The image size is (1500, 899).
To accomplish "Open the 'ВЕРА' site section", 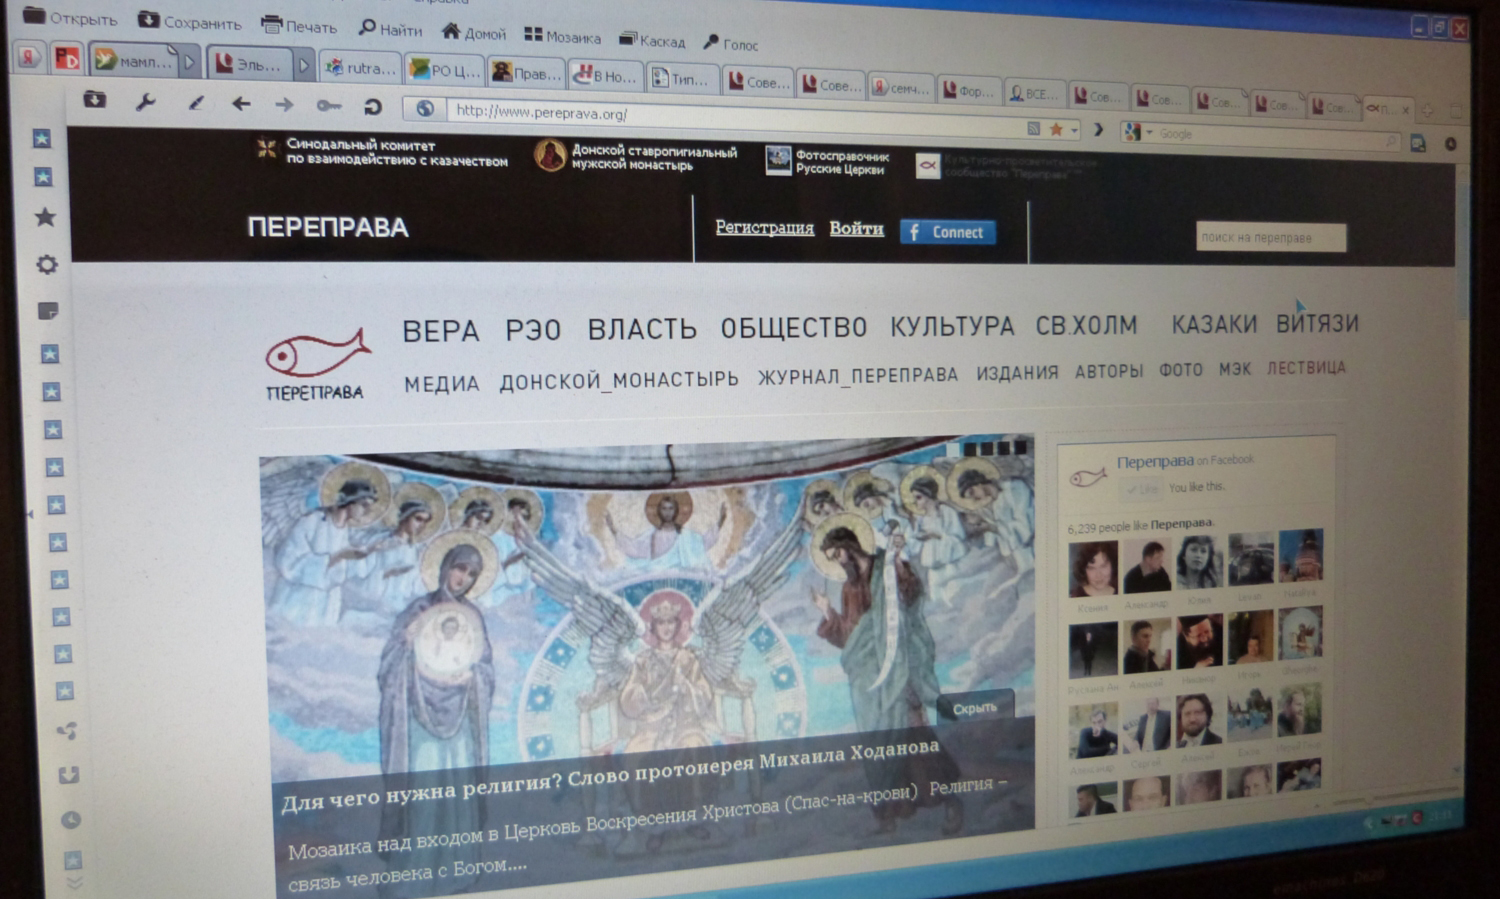I will pyautogui.click(x=440, y=331).
